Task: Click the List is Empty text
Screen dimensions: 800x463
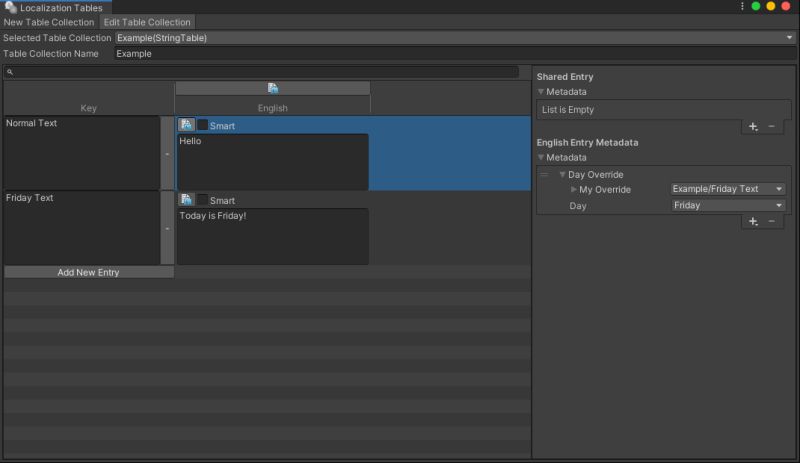Action: click(568, 110)
